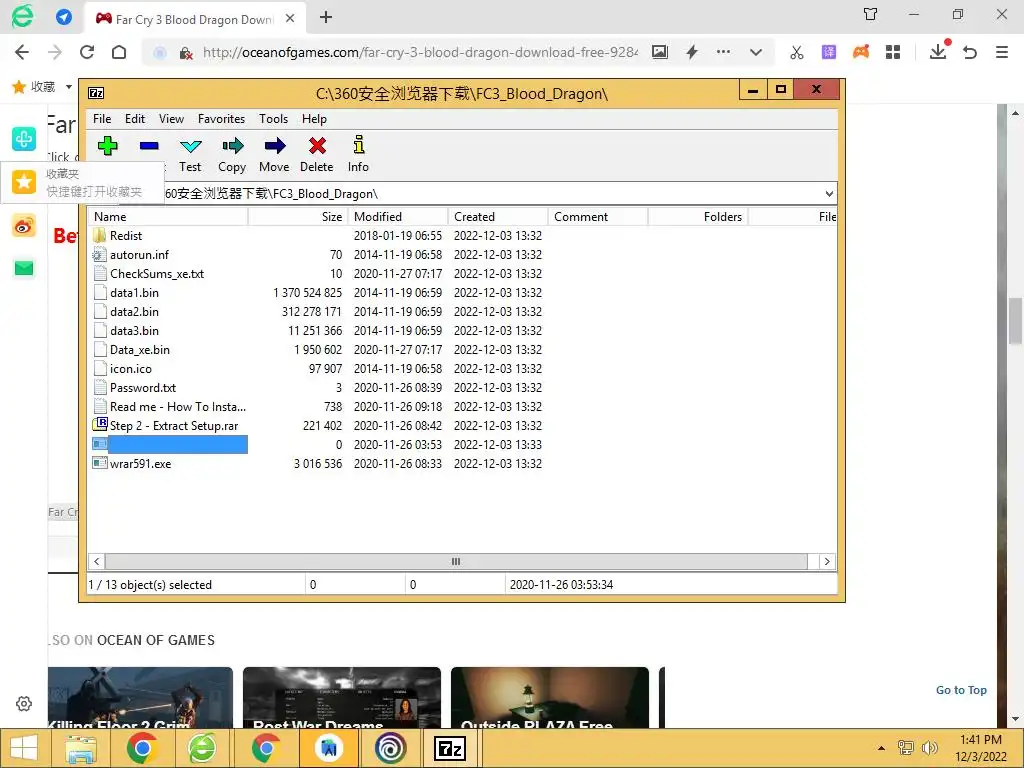The width and height of the screenshot is (1024, 768).
Task: Open File Explorer from taskbar
Action: (x=80, y=748)
